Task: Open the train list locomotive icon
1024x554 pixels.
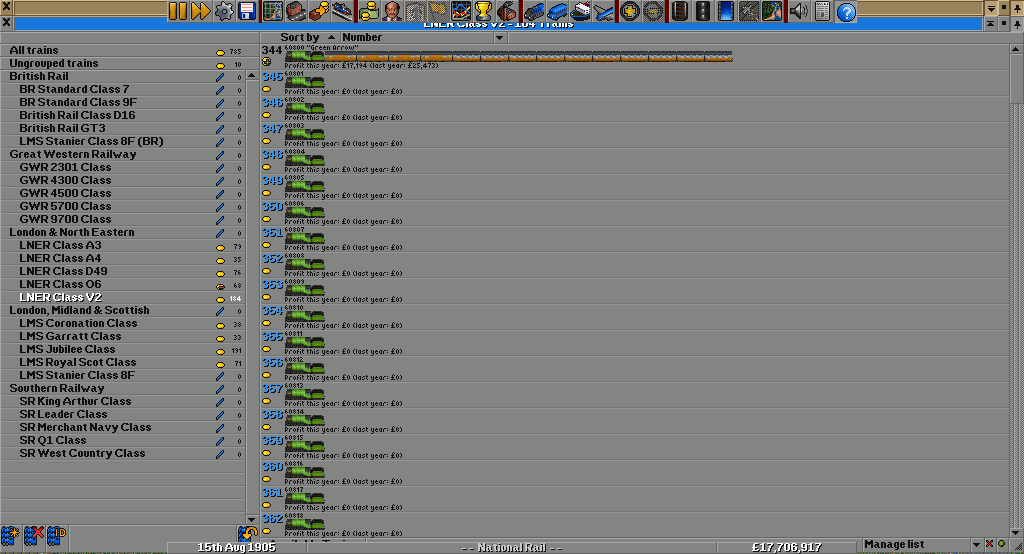Action: (x=534, y=11)
